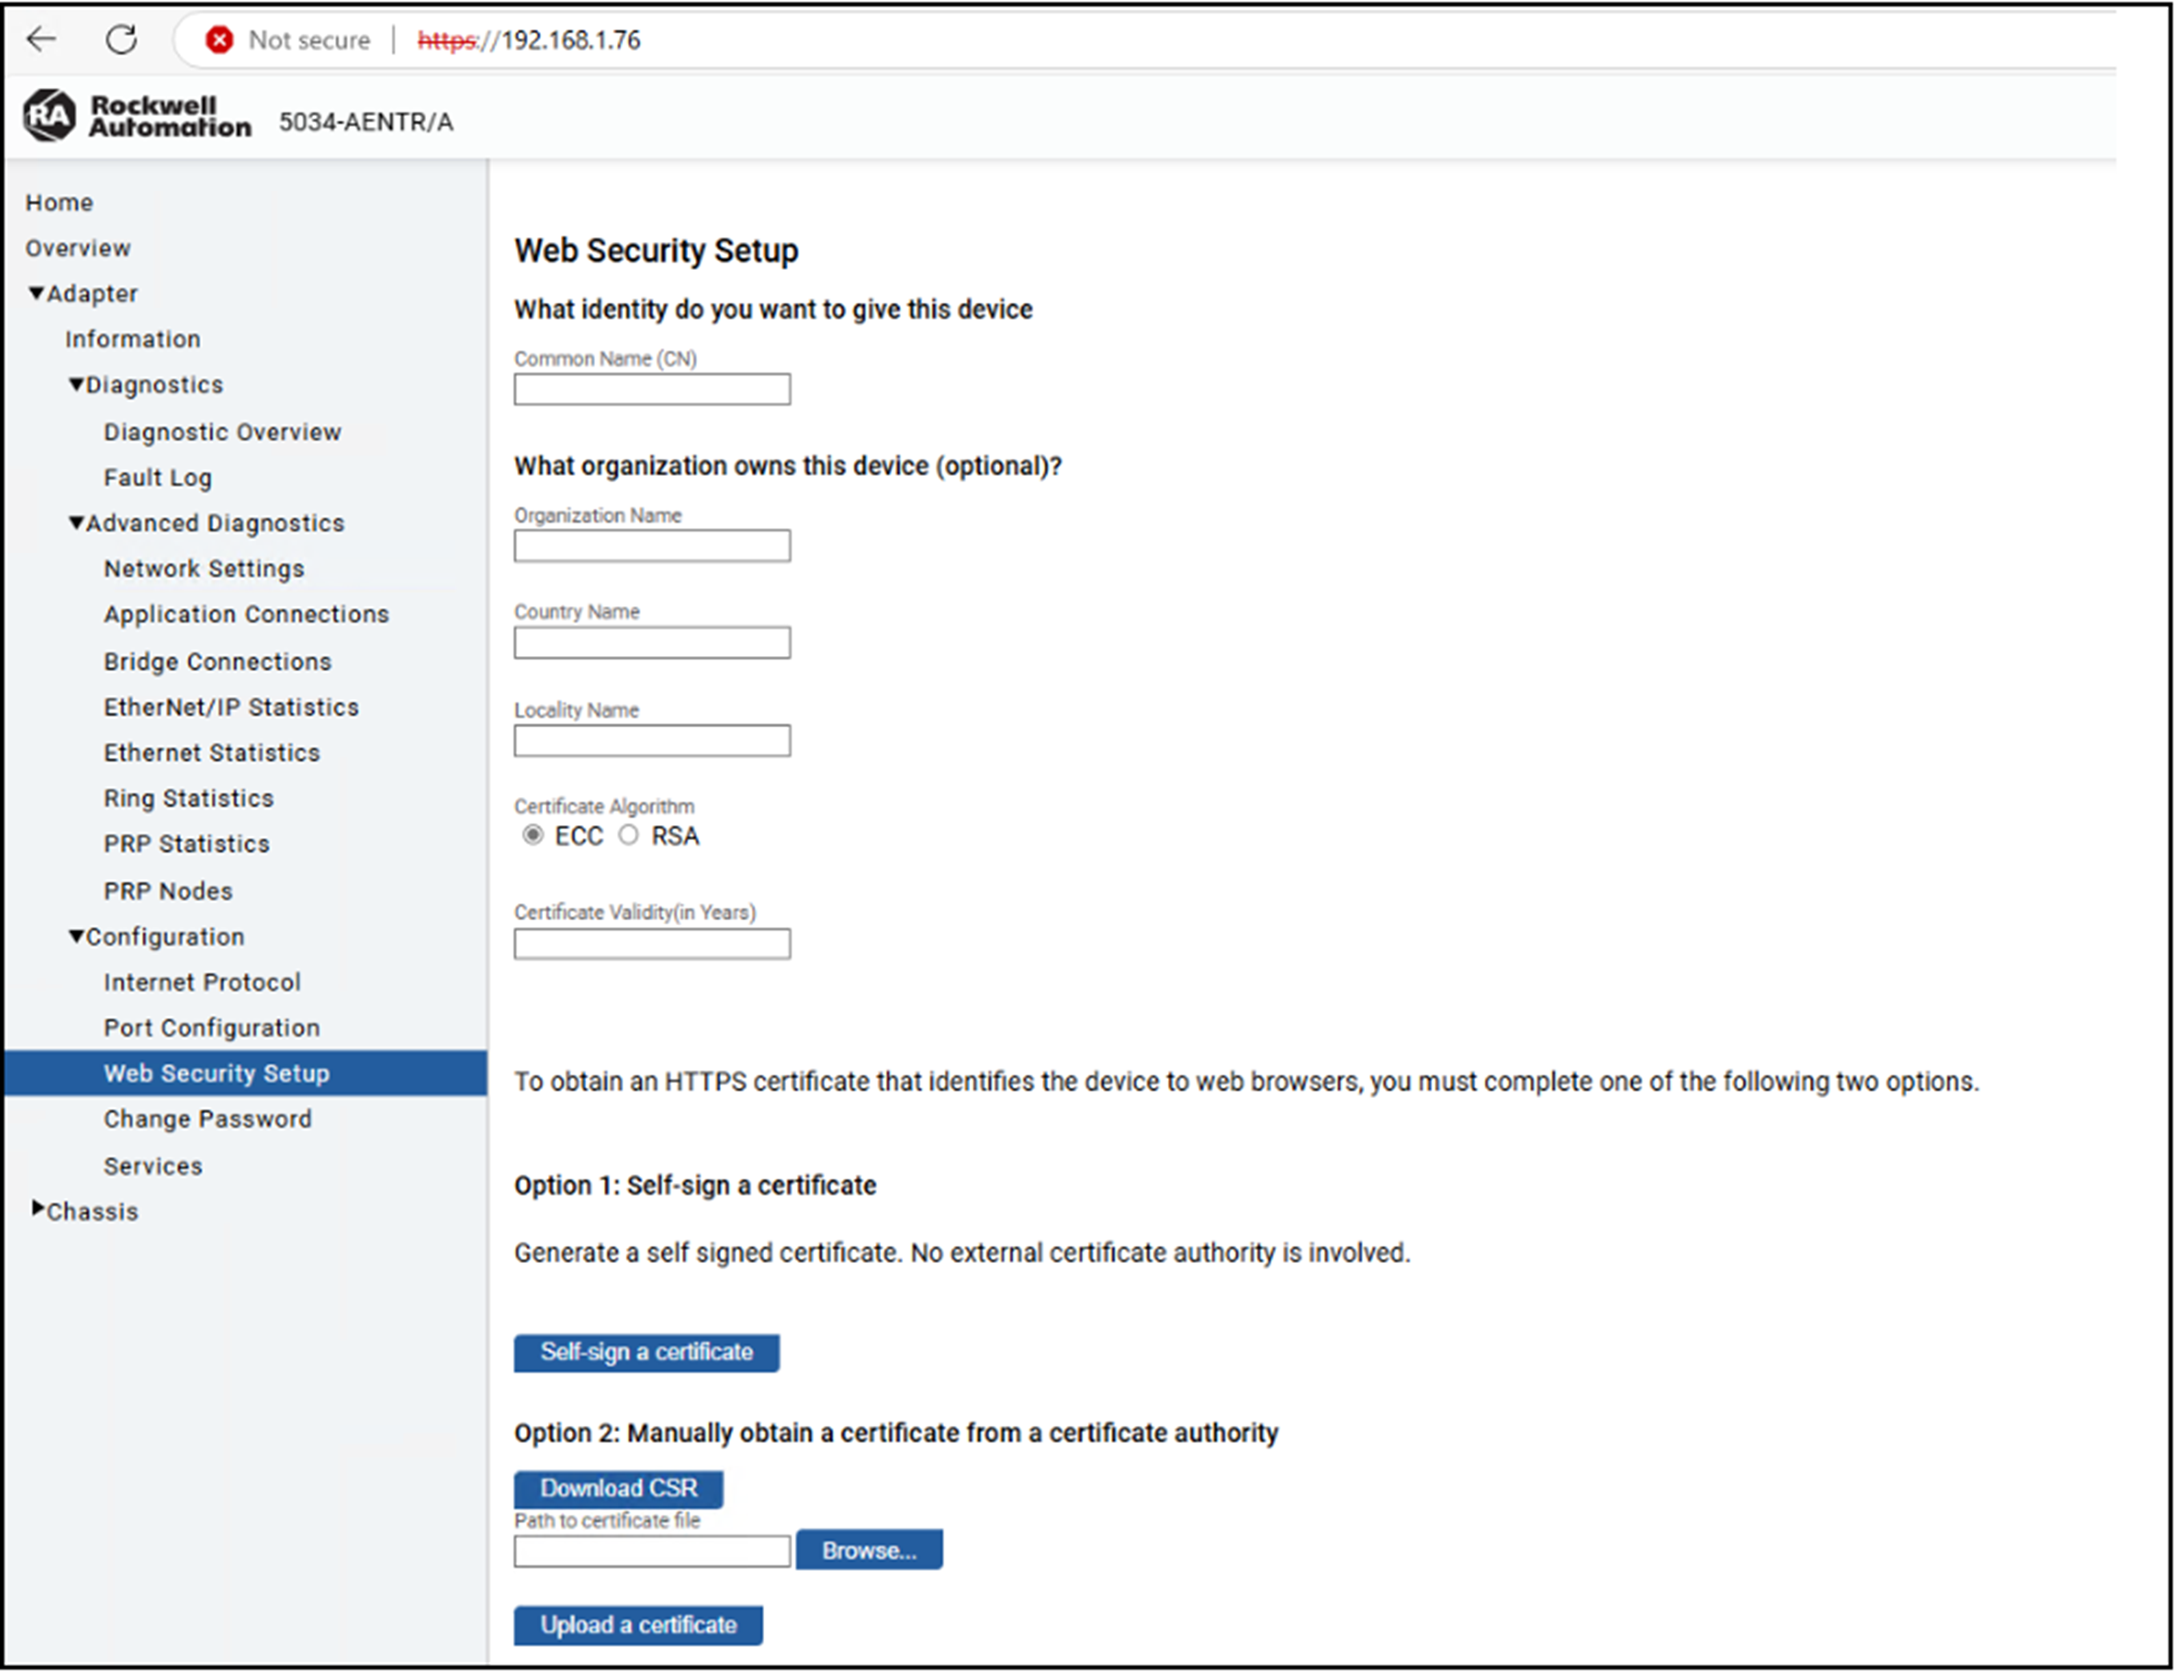Open Application Connections
This screenshot has width=2175, height=1674.
point(246,614)
